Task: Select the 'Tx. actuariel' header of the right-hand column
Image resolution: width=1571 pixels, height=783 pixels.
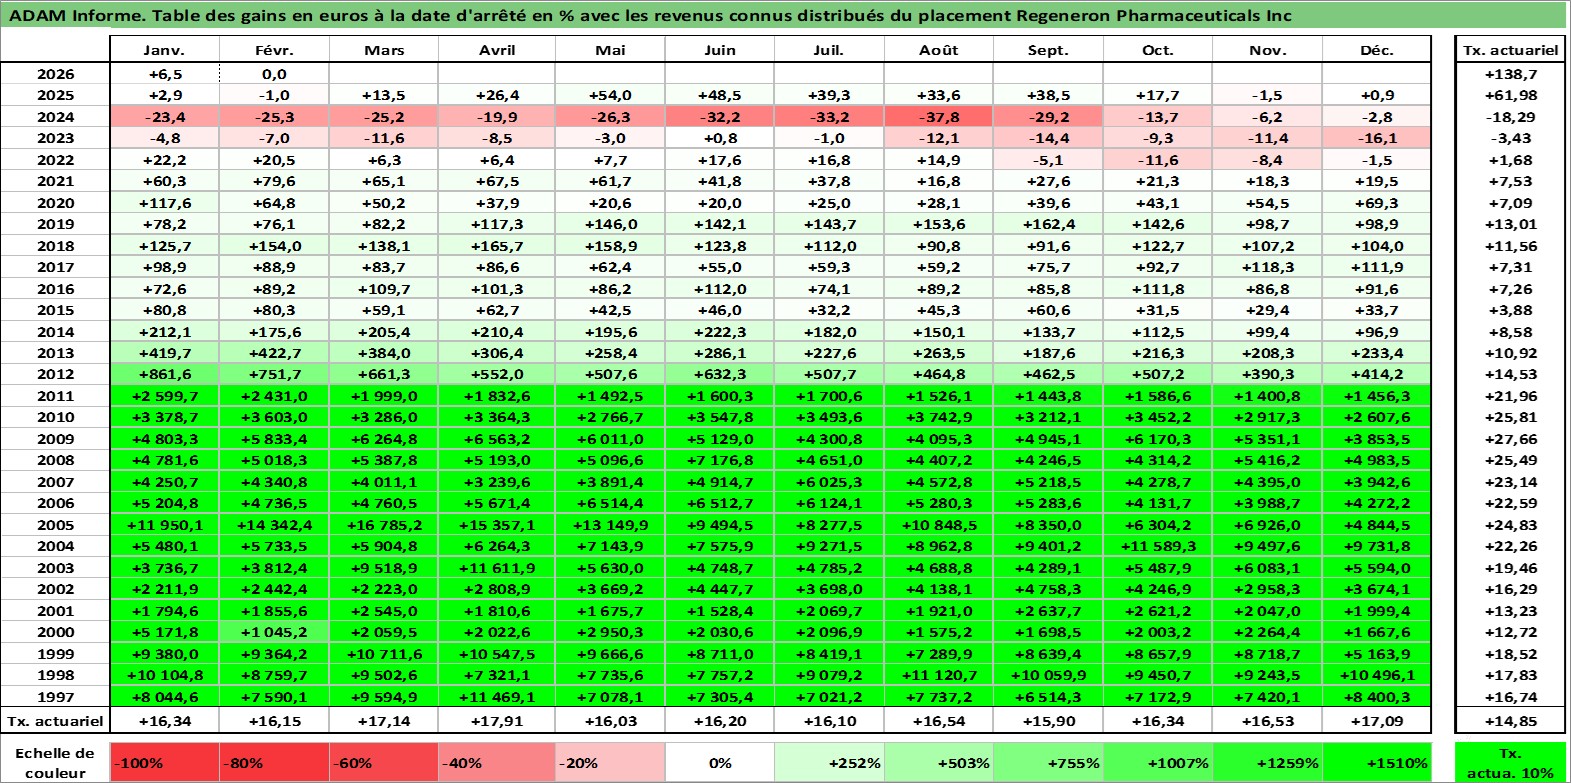Action: [1510, 50]
